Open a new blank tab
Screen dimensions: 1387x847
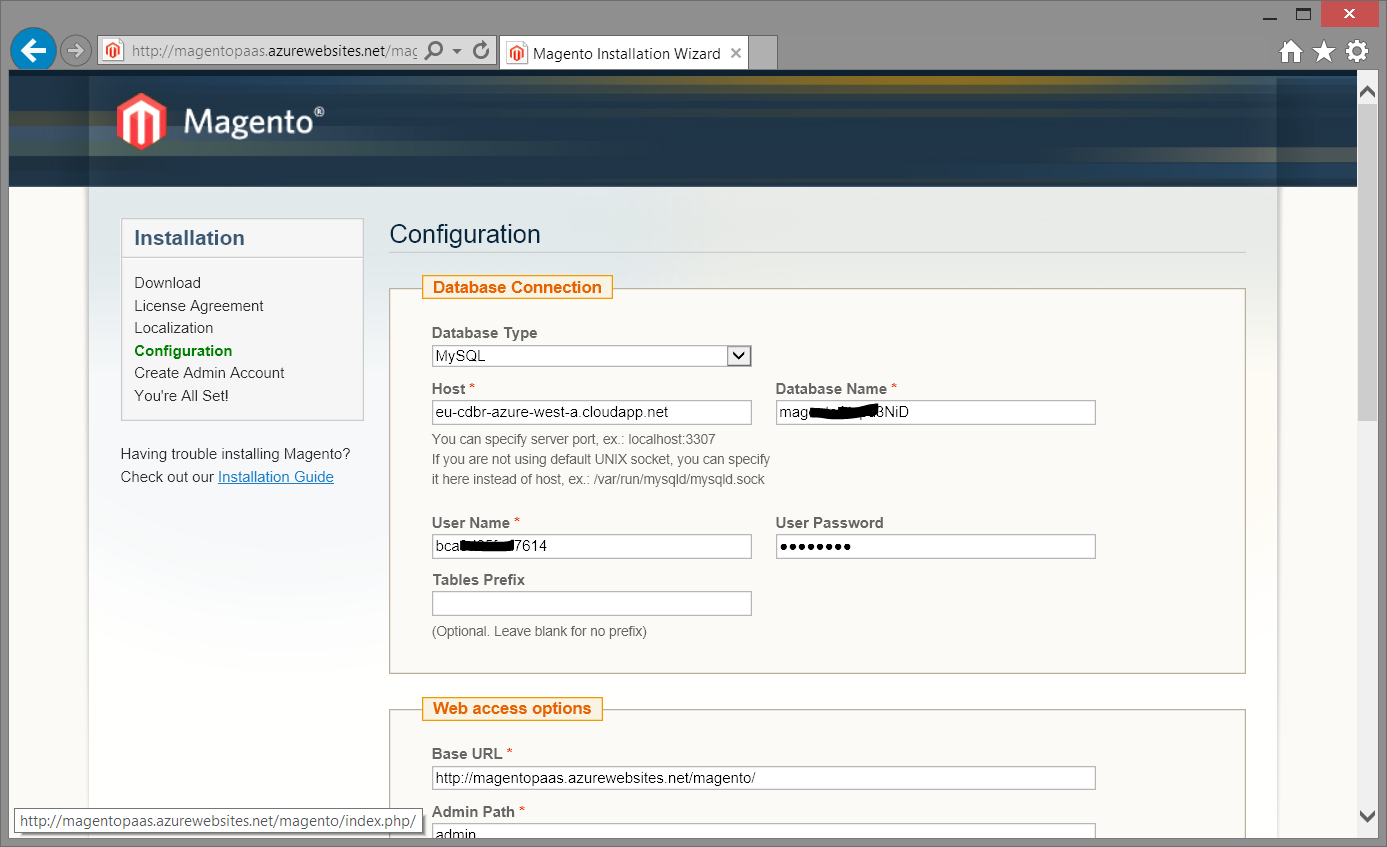(763, 53)
